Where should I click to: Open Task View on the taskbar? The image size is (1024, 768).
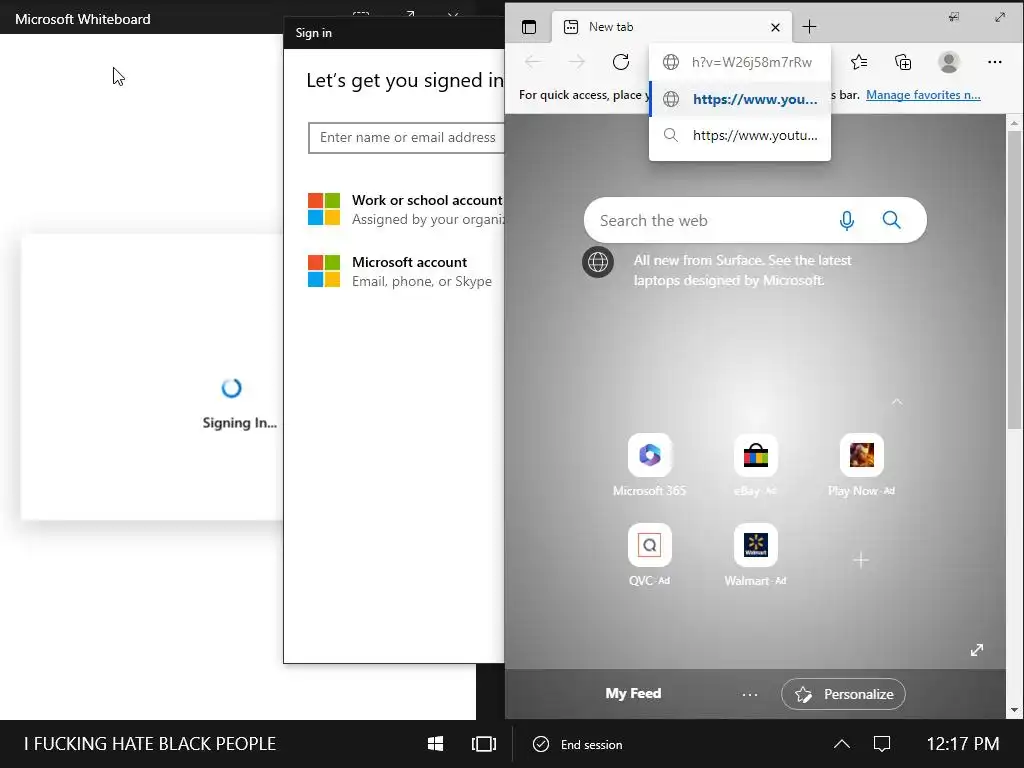tap(484, 744)
